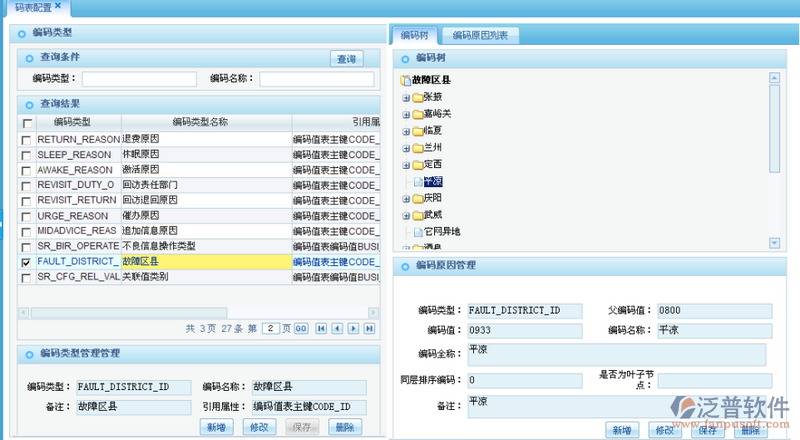Check the RETURN_REASON row checkbox
This screenshot has height=440, width=800.
(x=26, y=139)
